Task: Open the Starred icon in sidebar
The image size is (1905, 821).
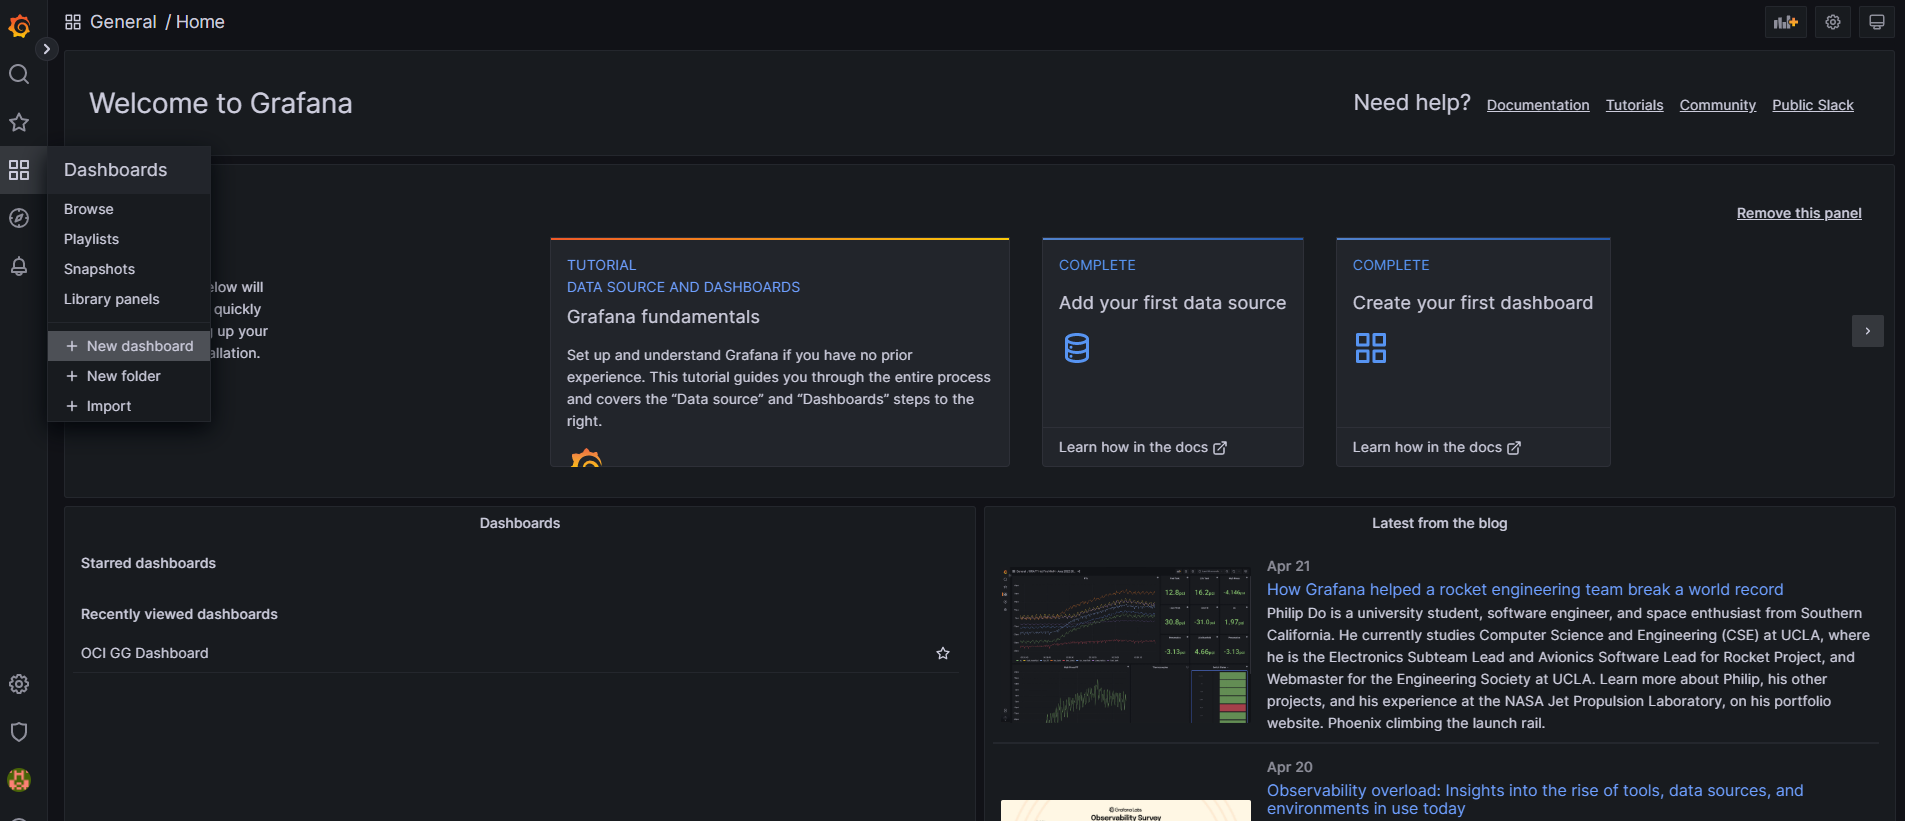Action: [19, 122]
